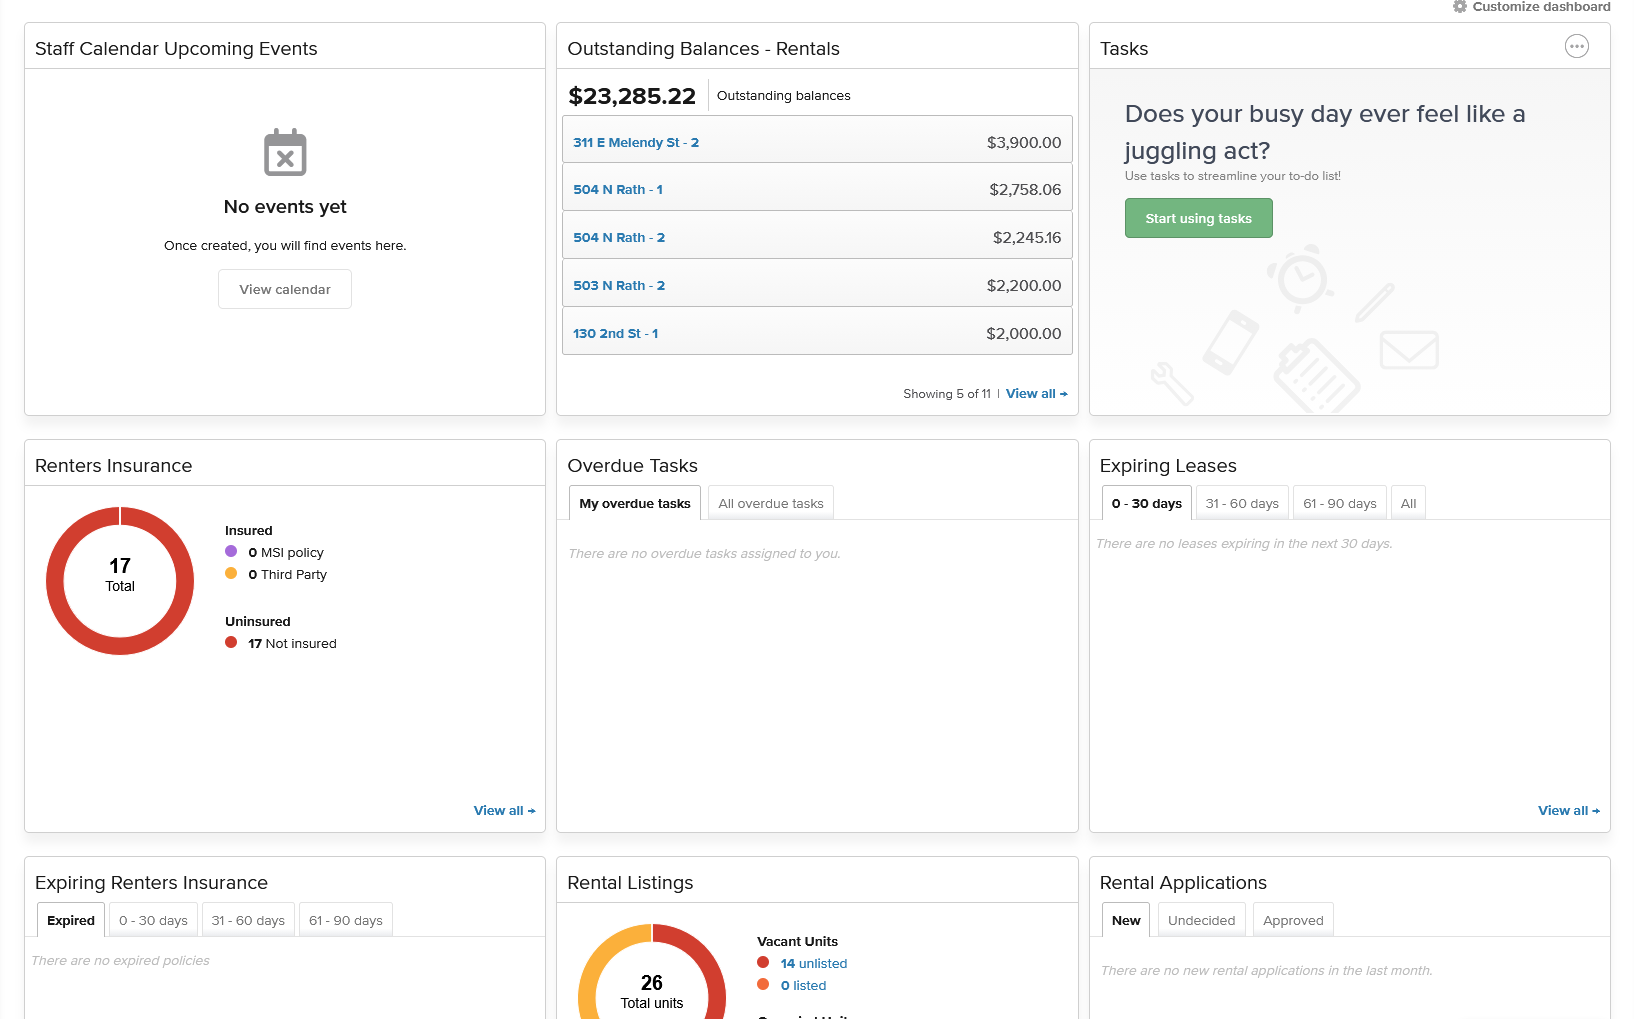Switch to 31 - 60 days renters insurance tab
This screenshot has width=1634, height=1019.
[x=248, y=920]
